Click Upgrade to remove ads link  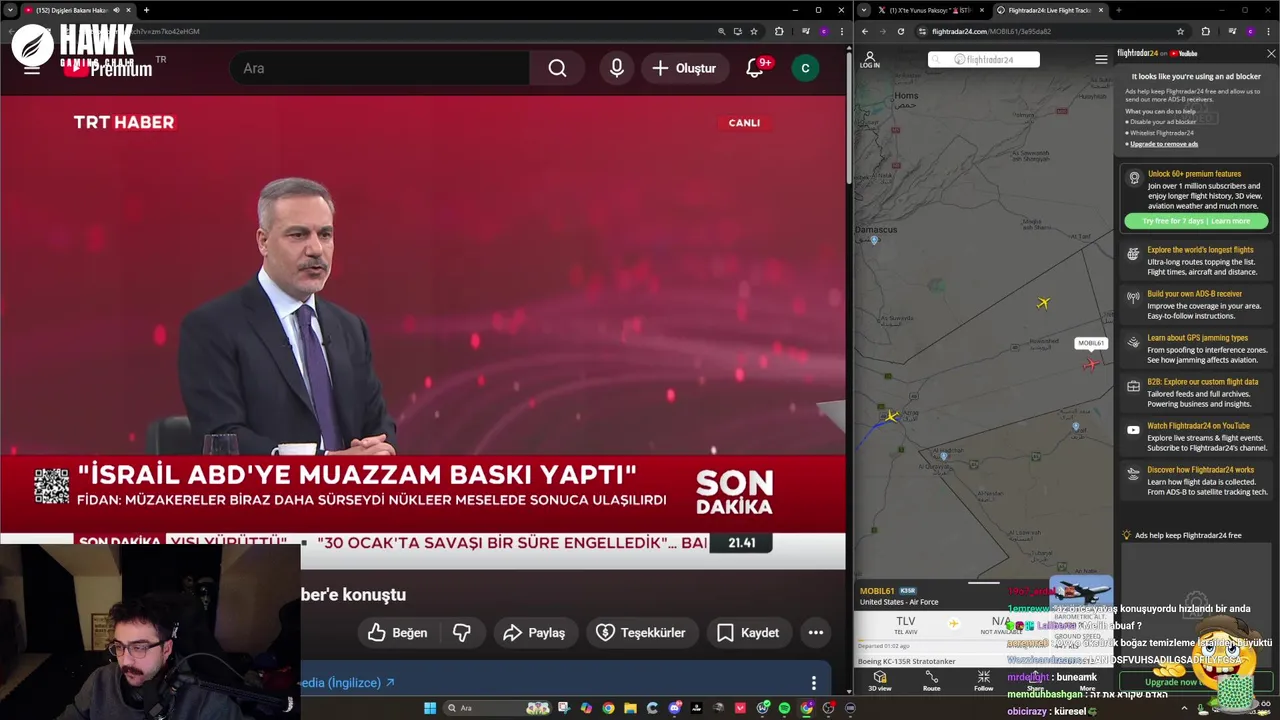[1164, 144]
